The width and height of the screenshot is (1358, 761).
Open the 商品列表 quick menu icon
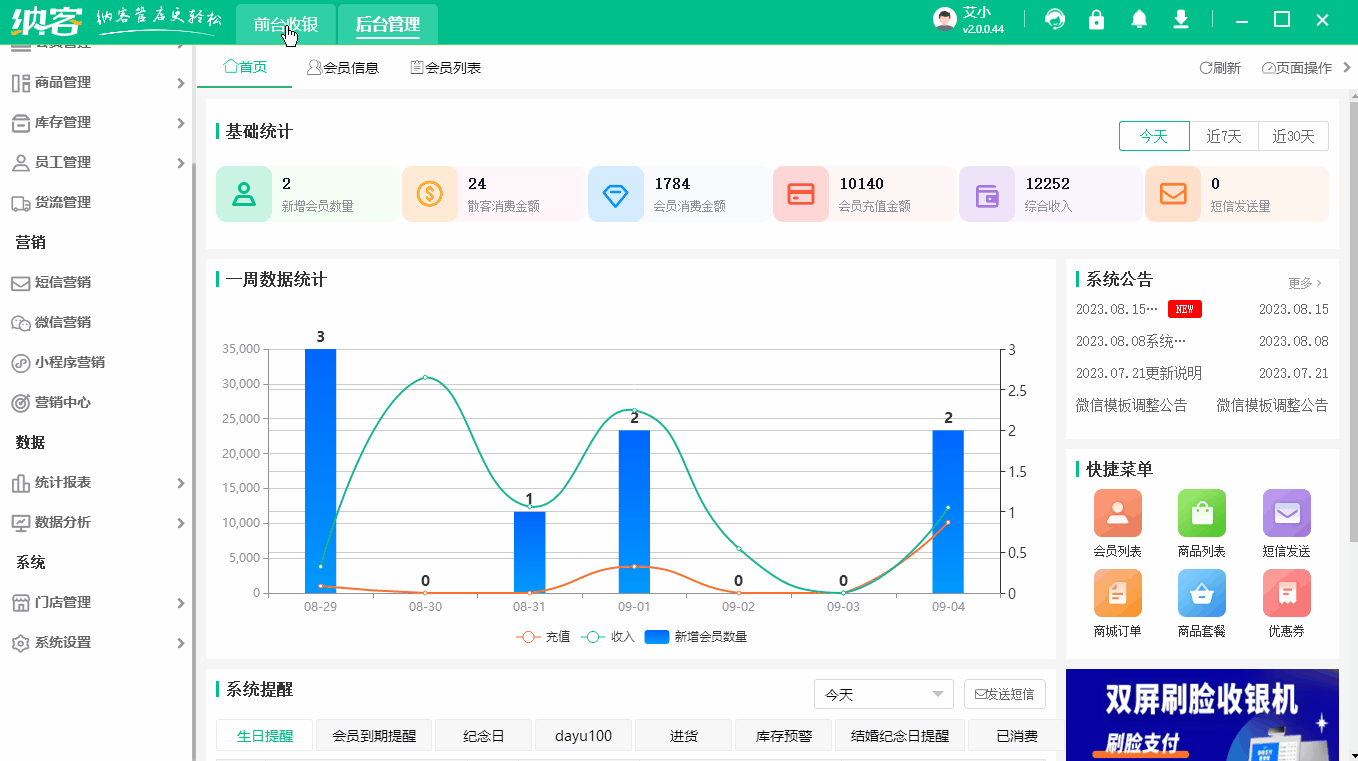[1201, 513]
